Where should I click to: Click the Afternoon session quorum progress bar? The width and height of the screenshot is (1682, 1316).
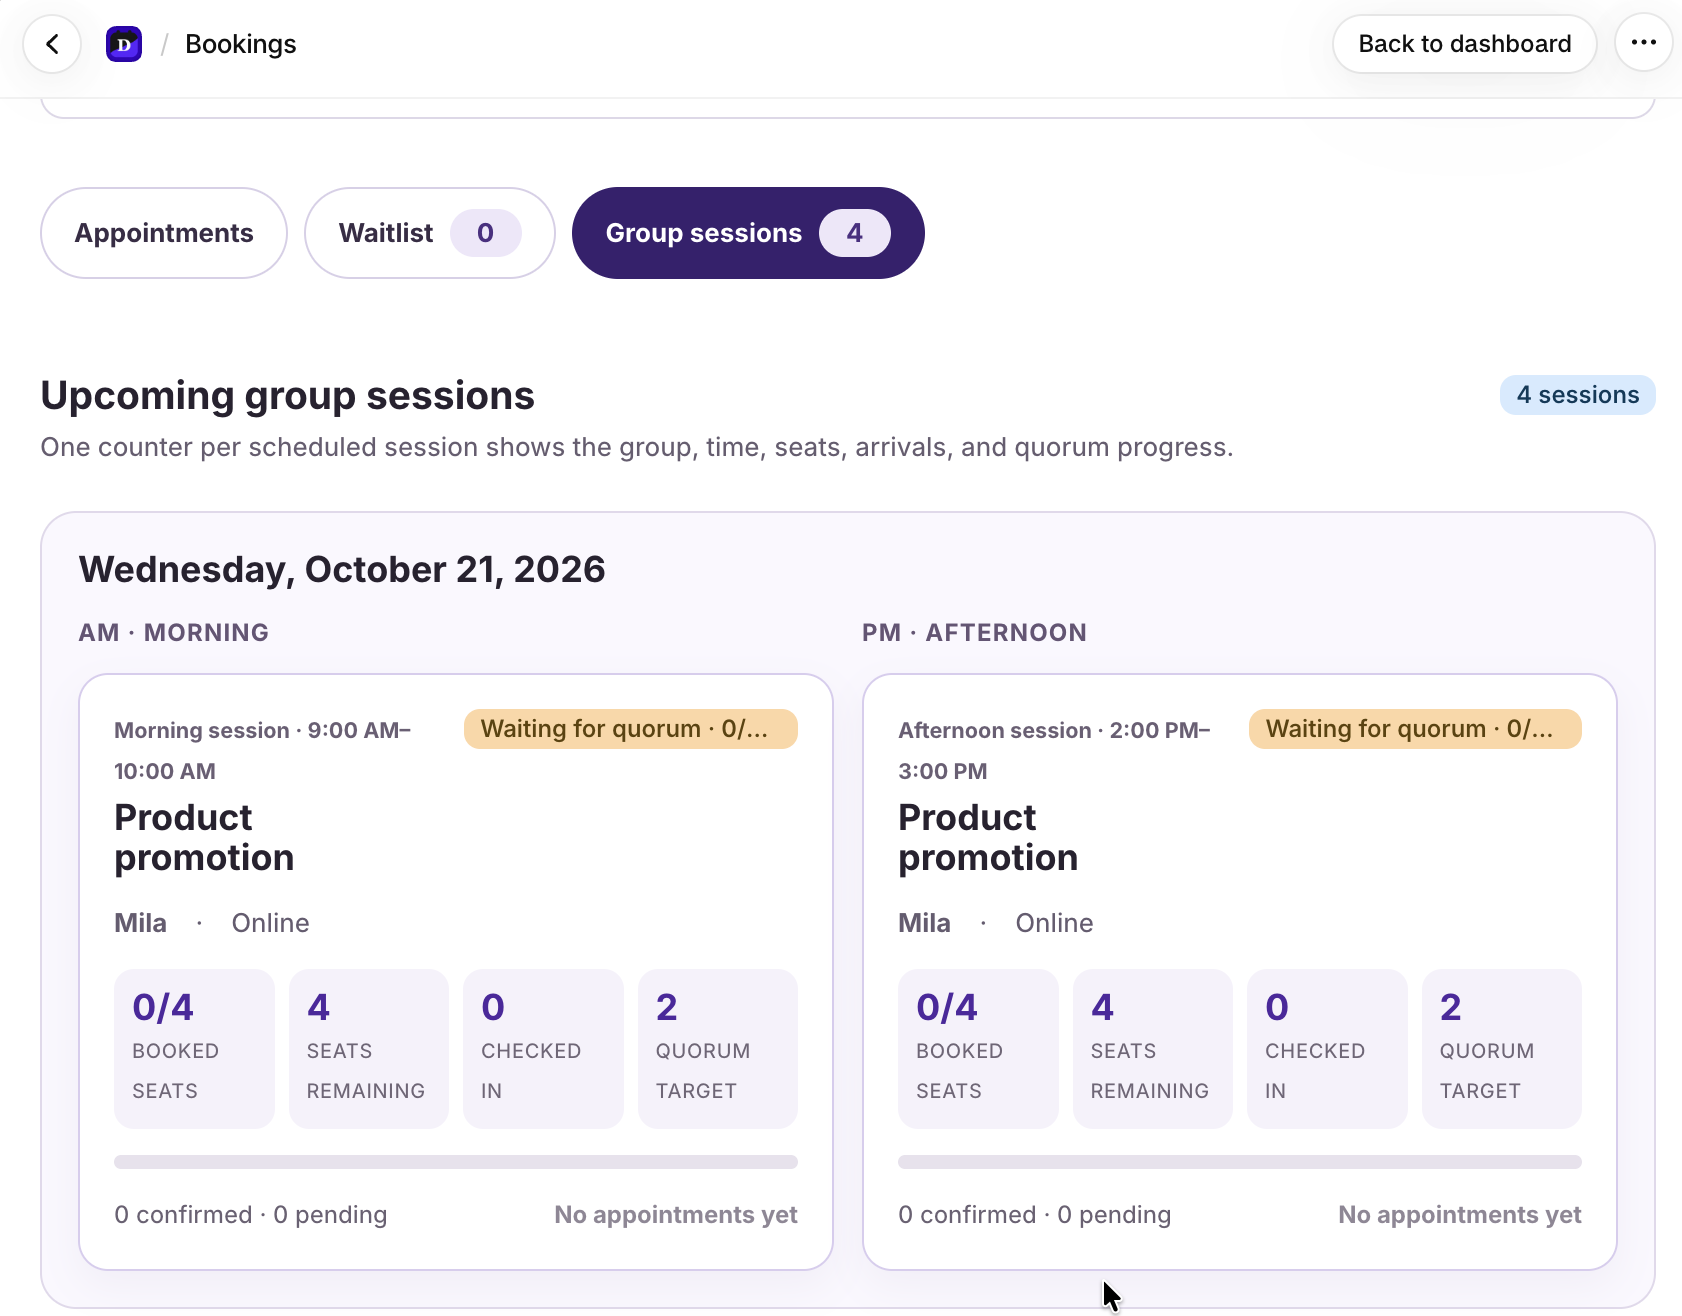click(x=1240, y=1162)
